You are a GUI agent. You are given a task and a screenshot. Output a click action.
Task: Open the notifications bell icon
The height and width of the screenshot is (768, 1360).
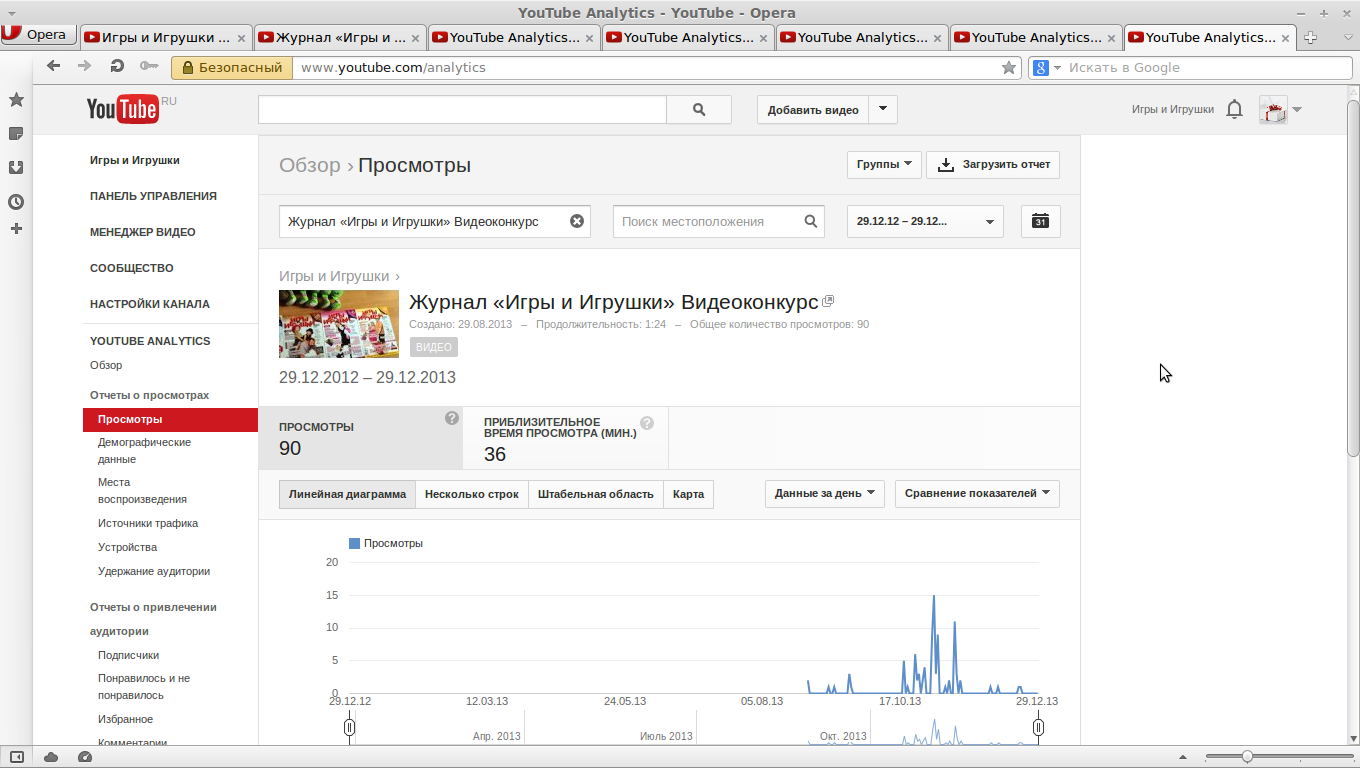[x=1234, y=109]
